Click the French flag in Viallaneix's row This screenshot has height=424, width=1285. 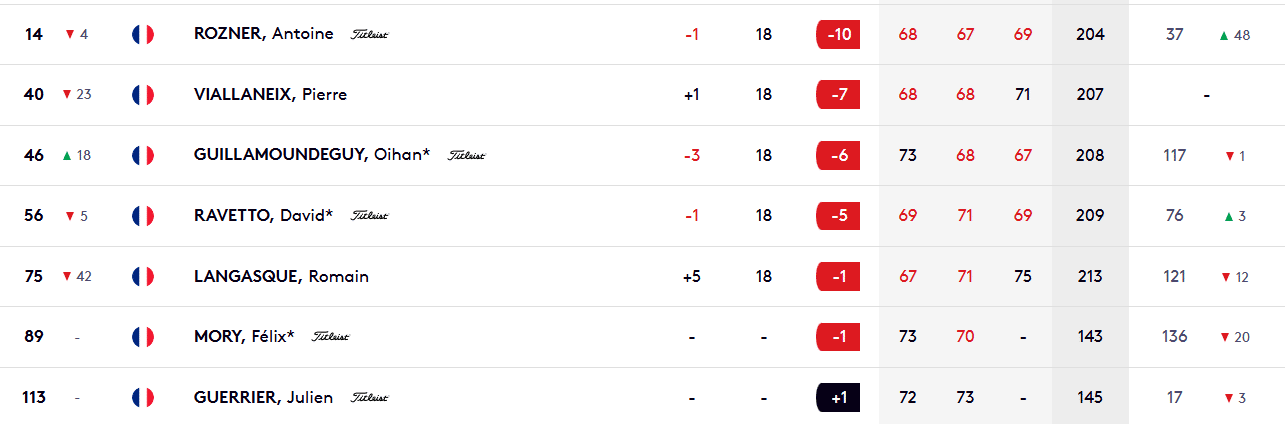point(142,95)
